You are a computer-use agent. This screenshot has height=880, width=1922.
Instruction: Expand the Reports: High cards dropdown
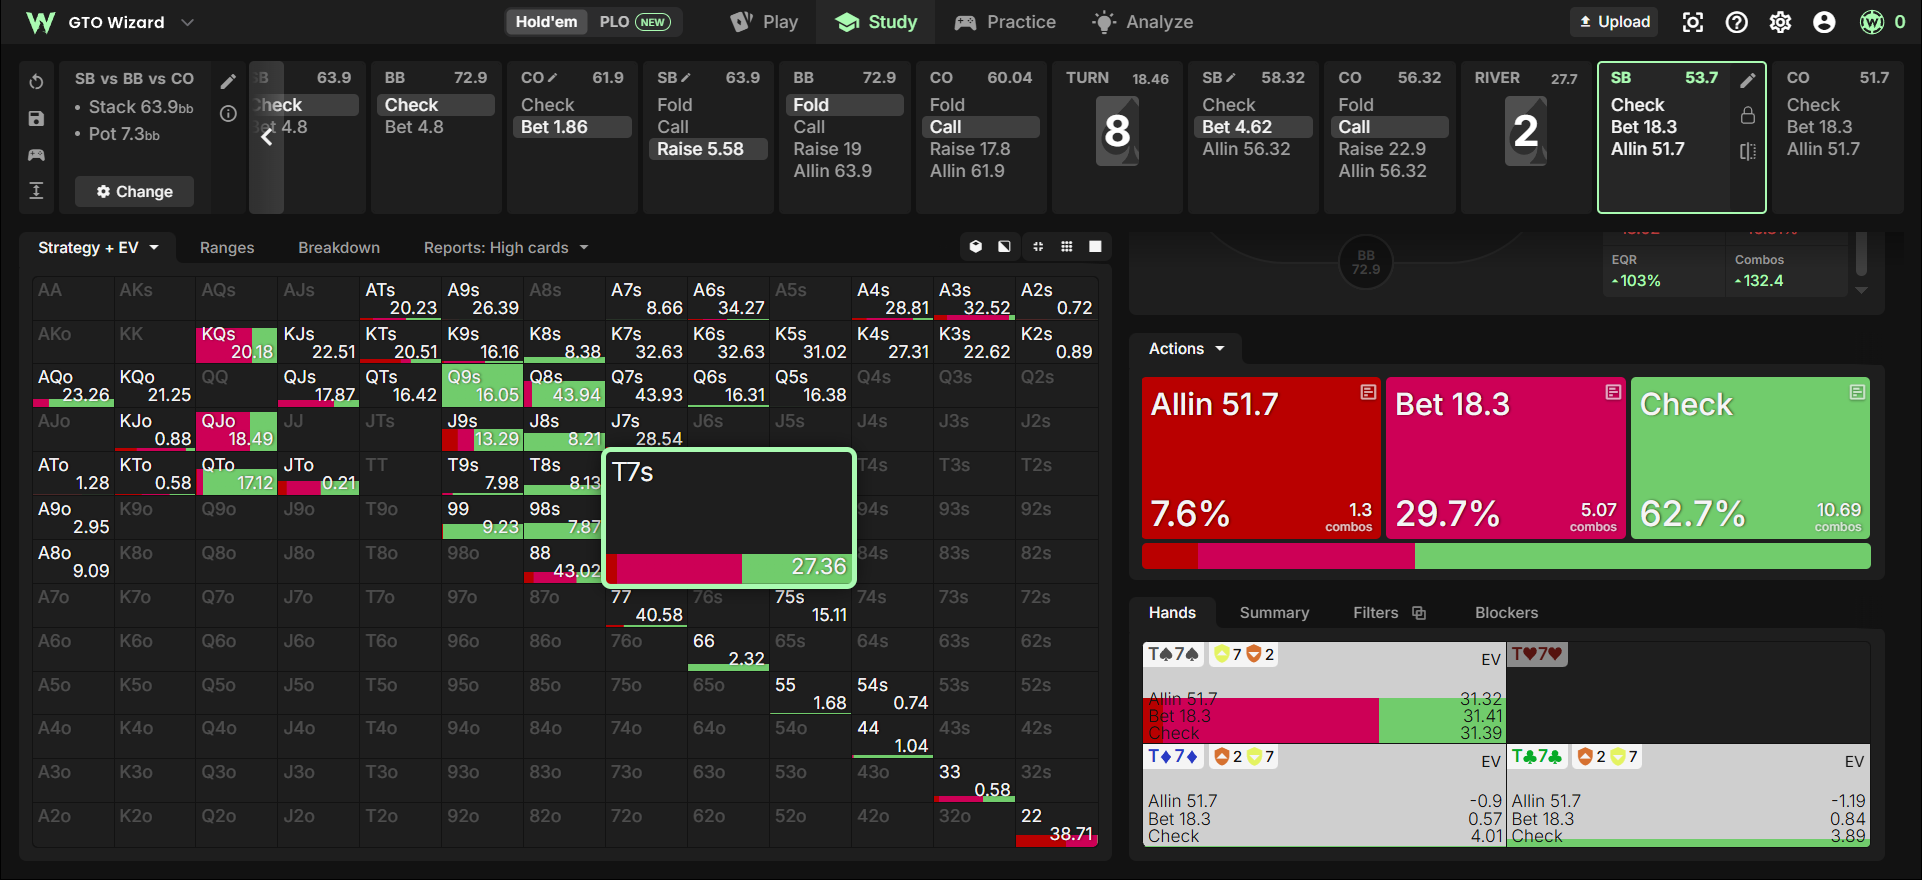point(505,248)
